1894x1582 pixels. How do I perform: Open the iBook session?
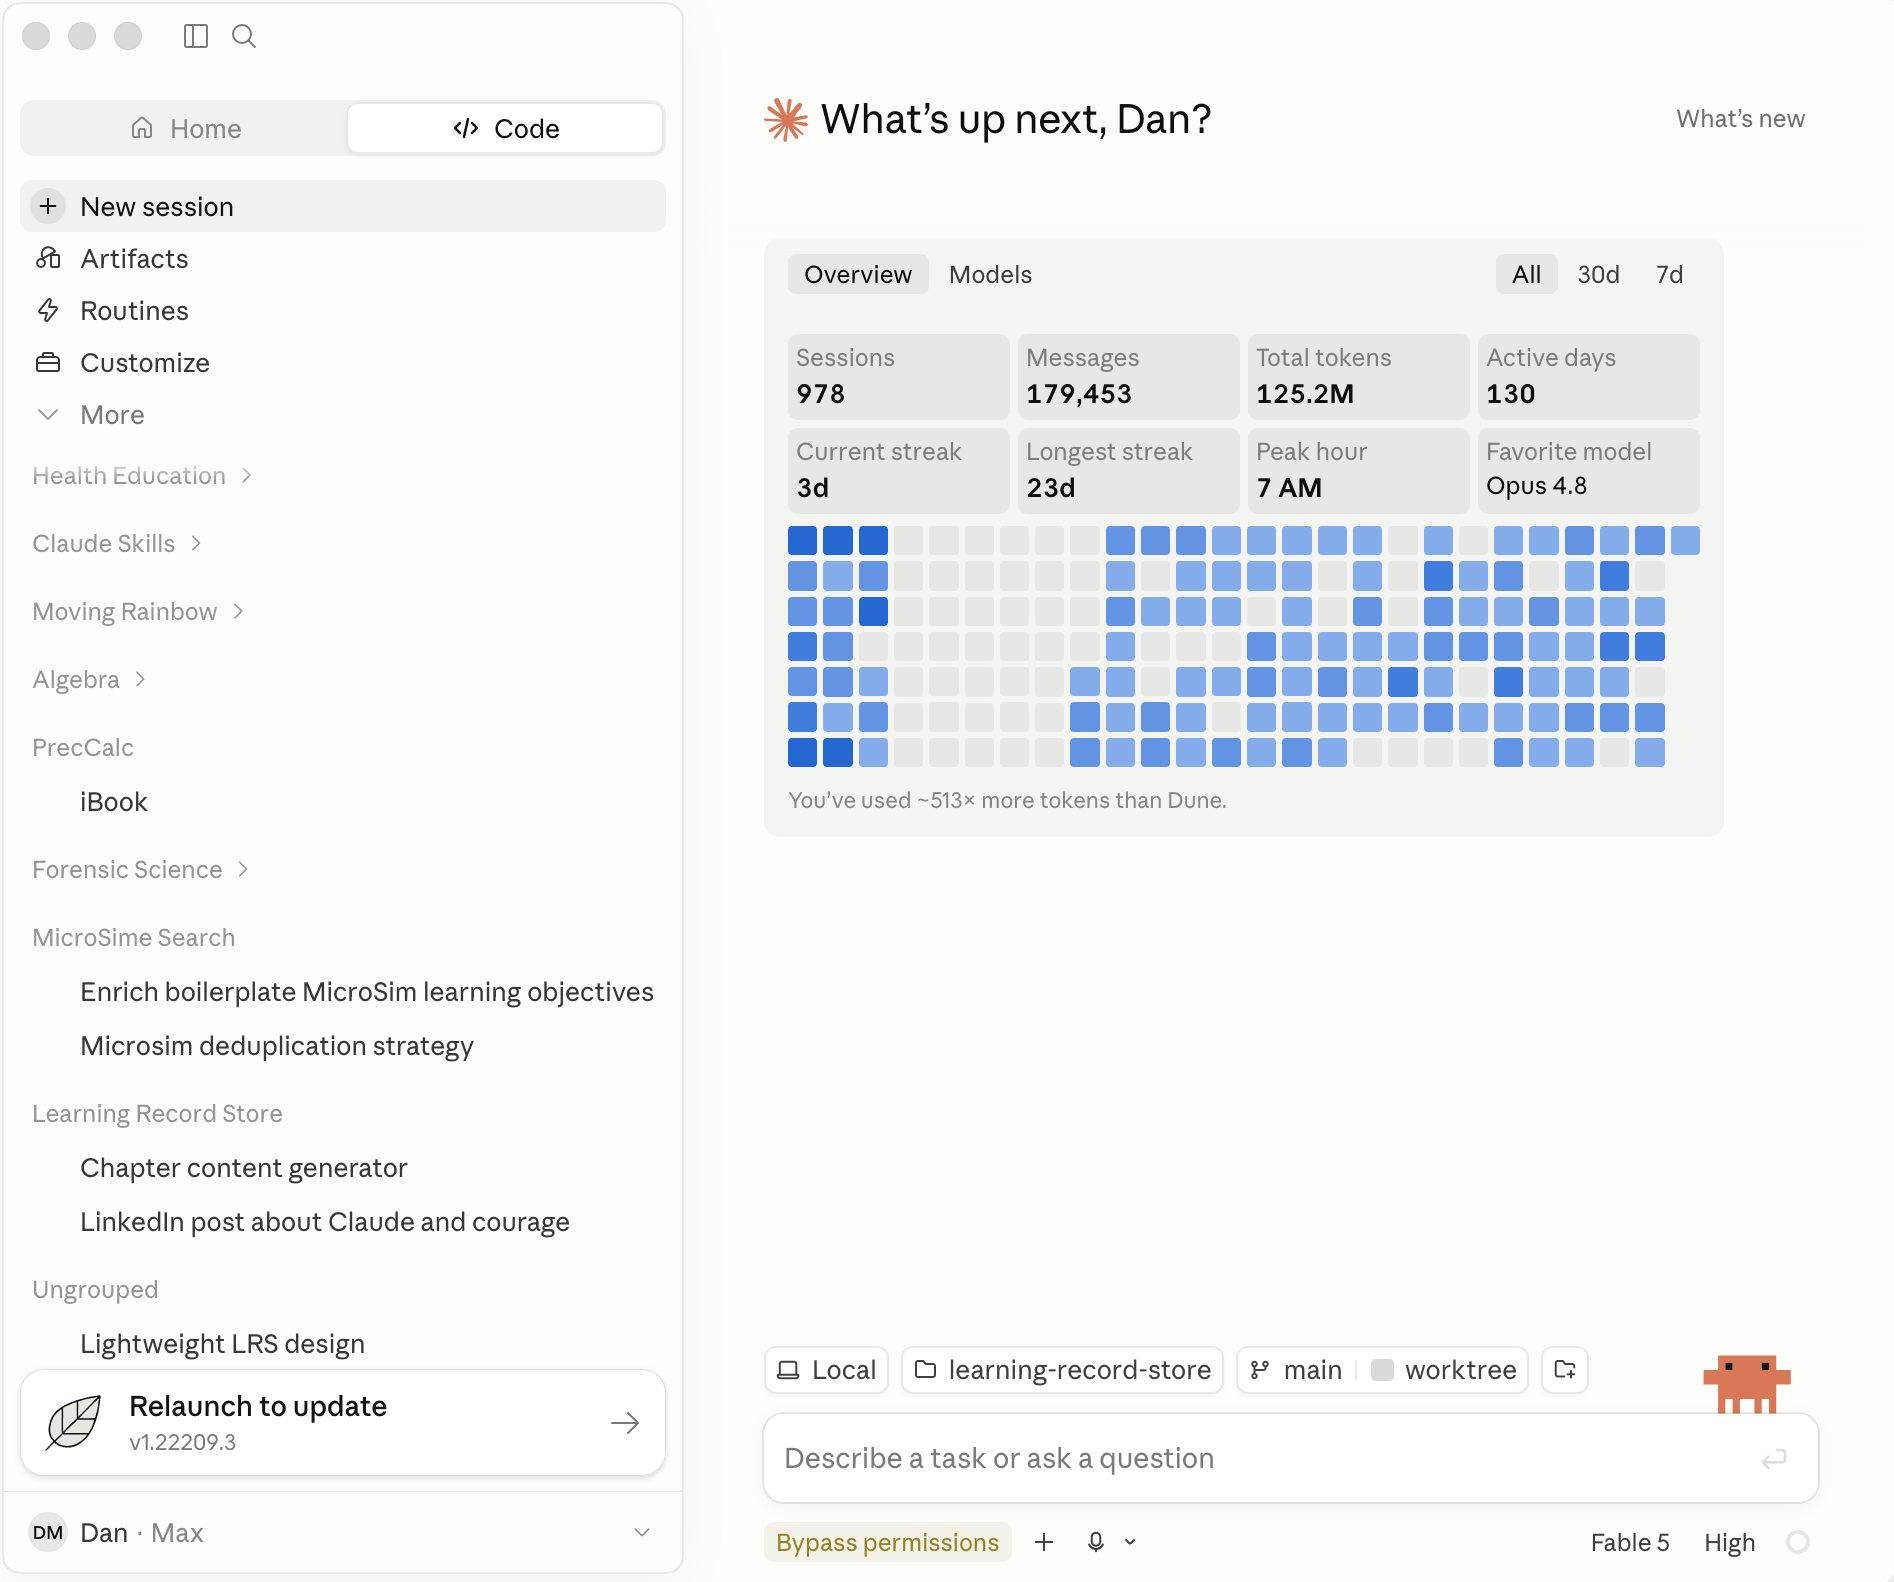[x=114, y=802]
